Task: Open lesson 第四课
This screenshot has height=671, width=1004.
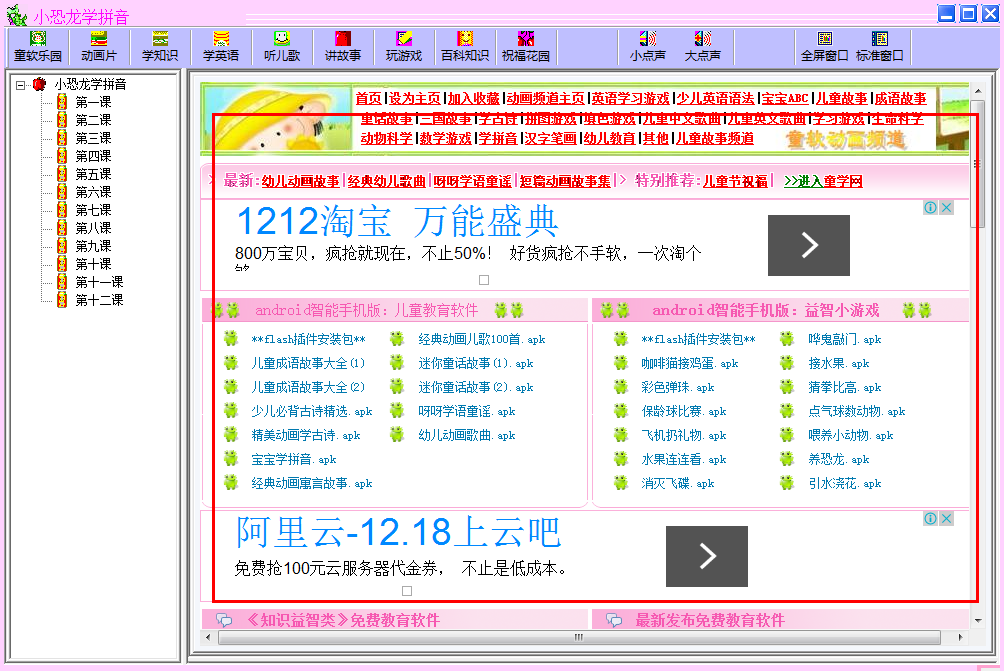Action: pos(93,156)
